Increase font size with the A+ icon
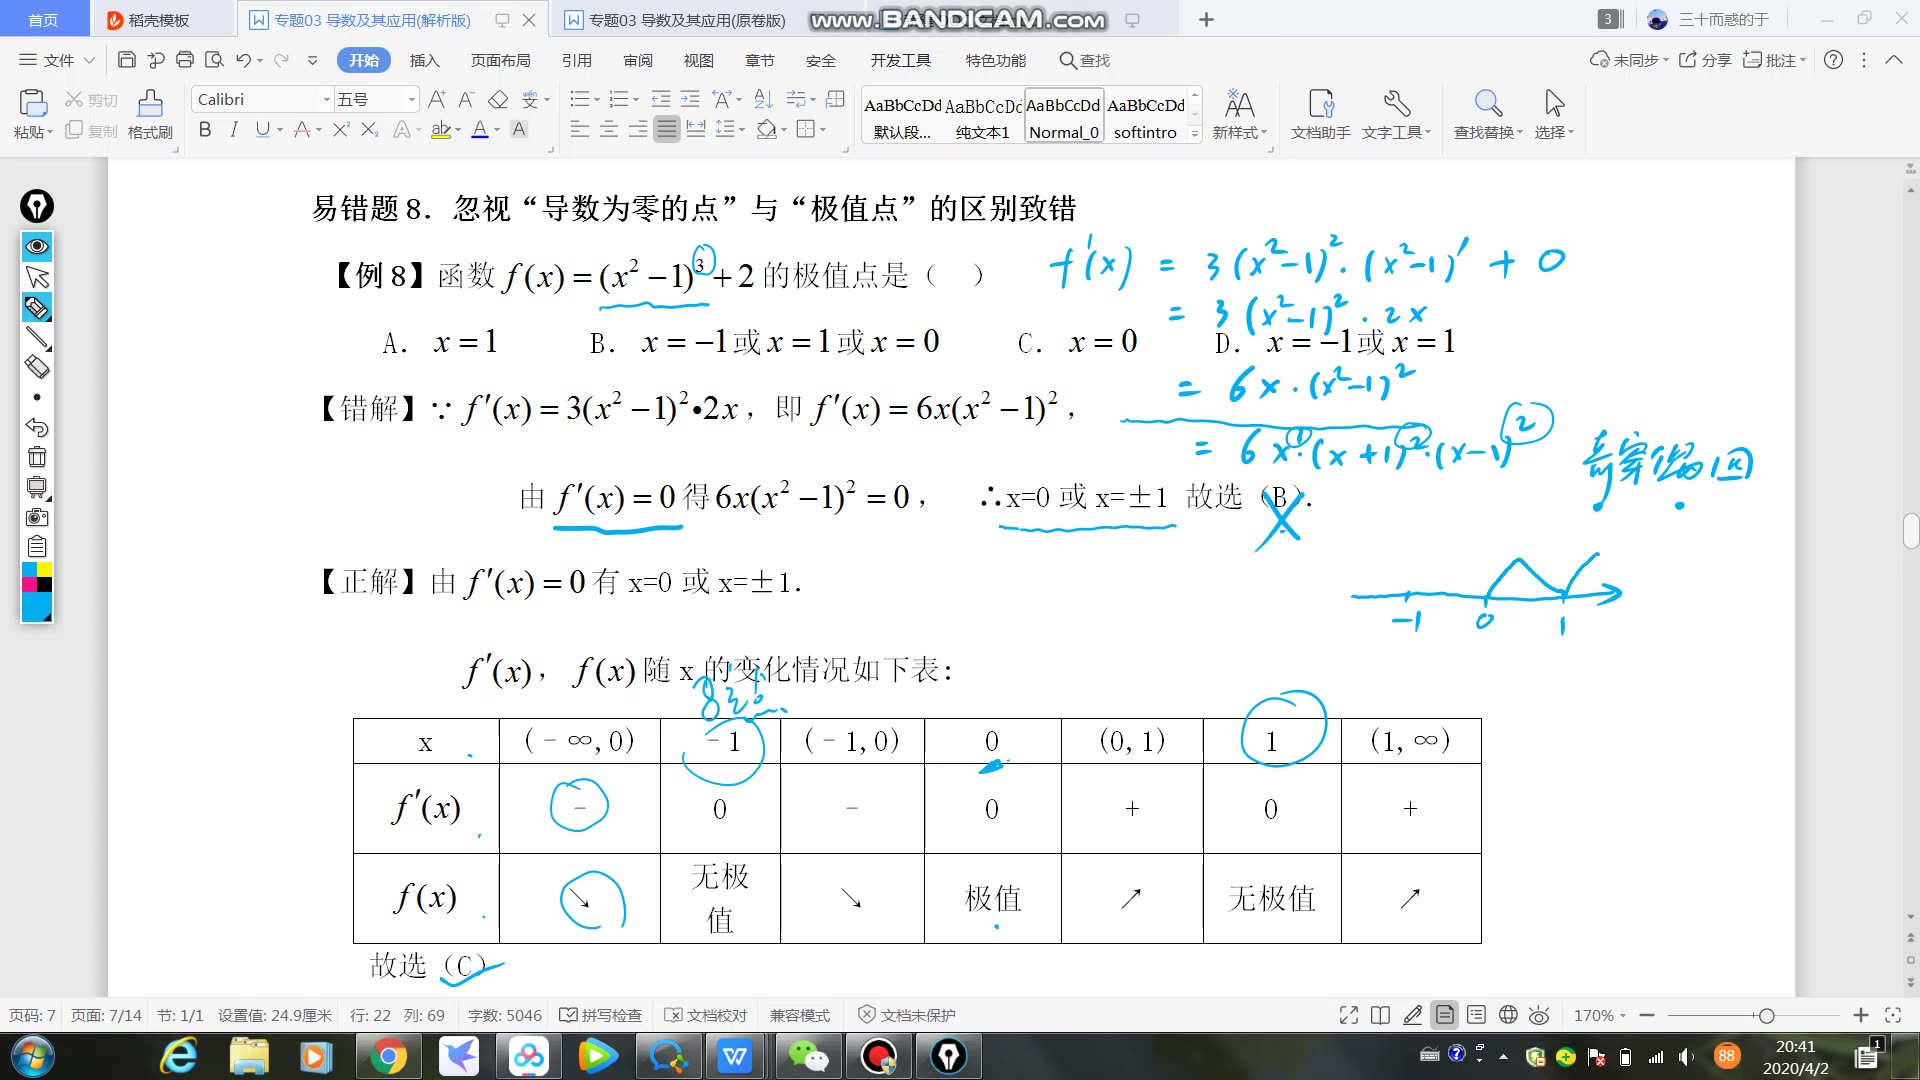This screenshot has height=1080, width=1920. (437, 99)
